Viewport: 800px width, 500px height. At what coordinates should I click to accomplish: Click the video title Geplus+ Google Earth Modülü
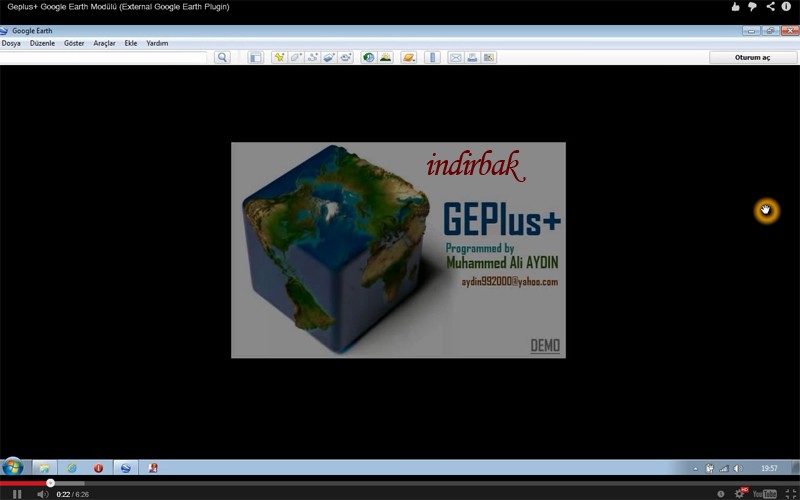coord(118,7)
